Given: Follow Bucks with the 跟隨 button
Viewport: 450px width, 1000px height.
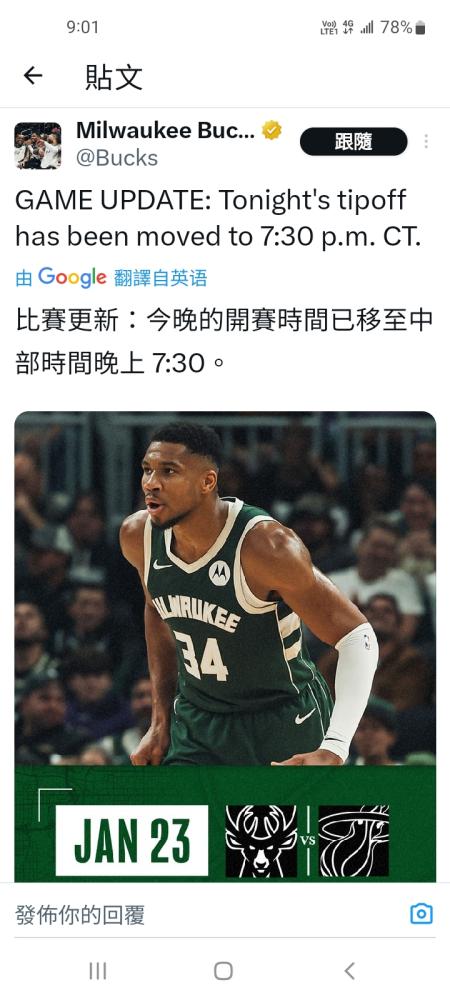Looking at the screenshot, I should coord(353,142).
